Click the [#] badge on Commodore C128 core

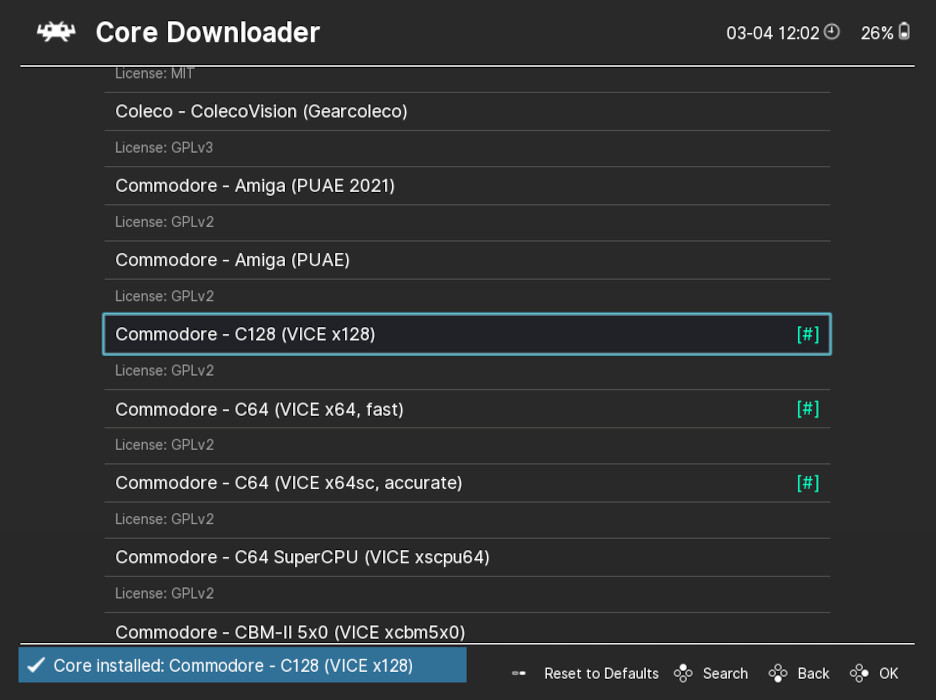click(x=807, y=334)
